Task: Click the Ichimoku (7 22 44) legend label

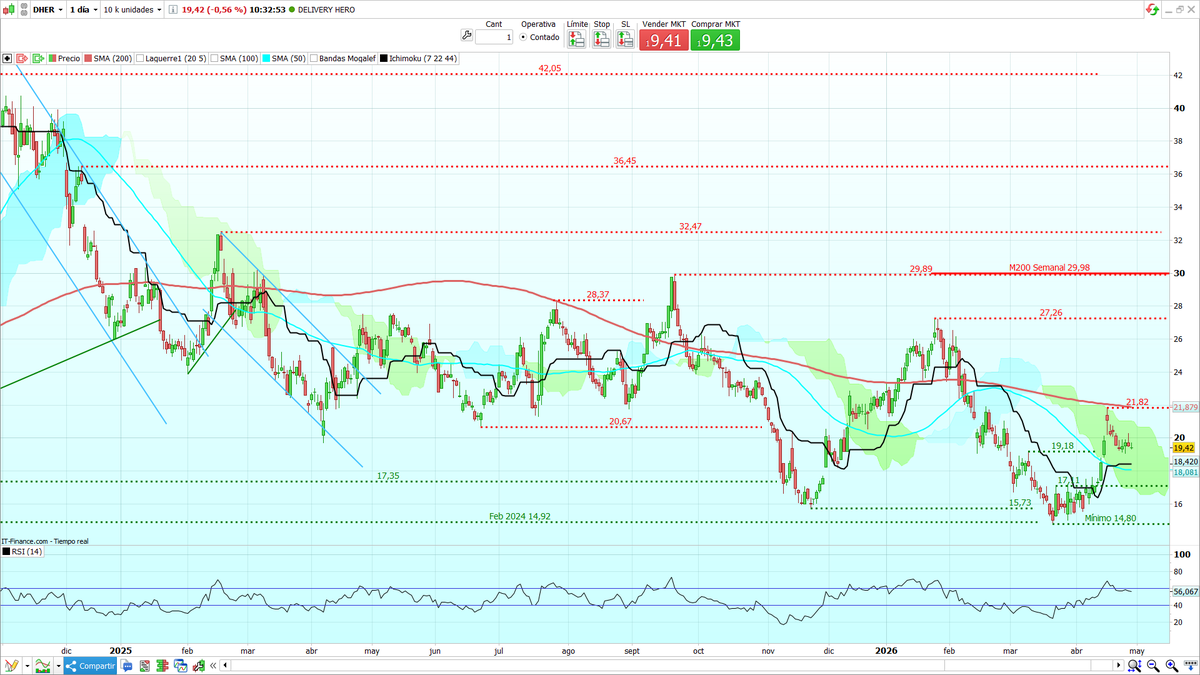Action: 423,58
